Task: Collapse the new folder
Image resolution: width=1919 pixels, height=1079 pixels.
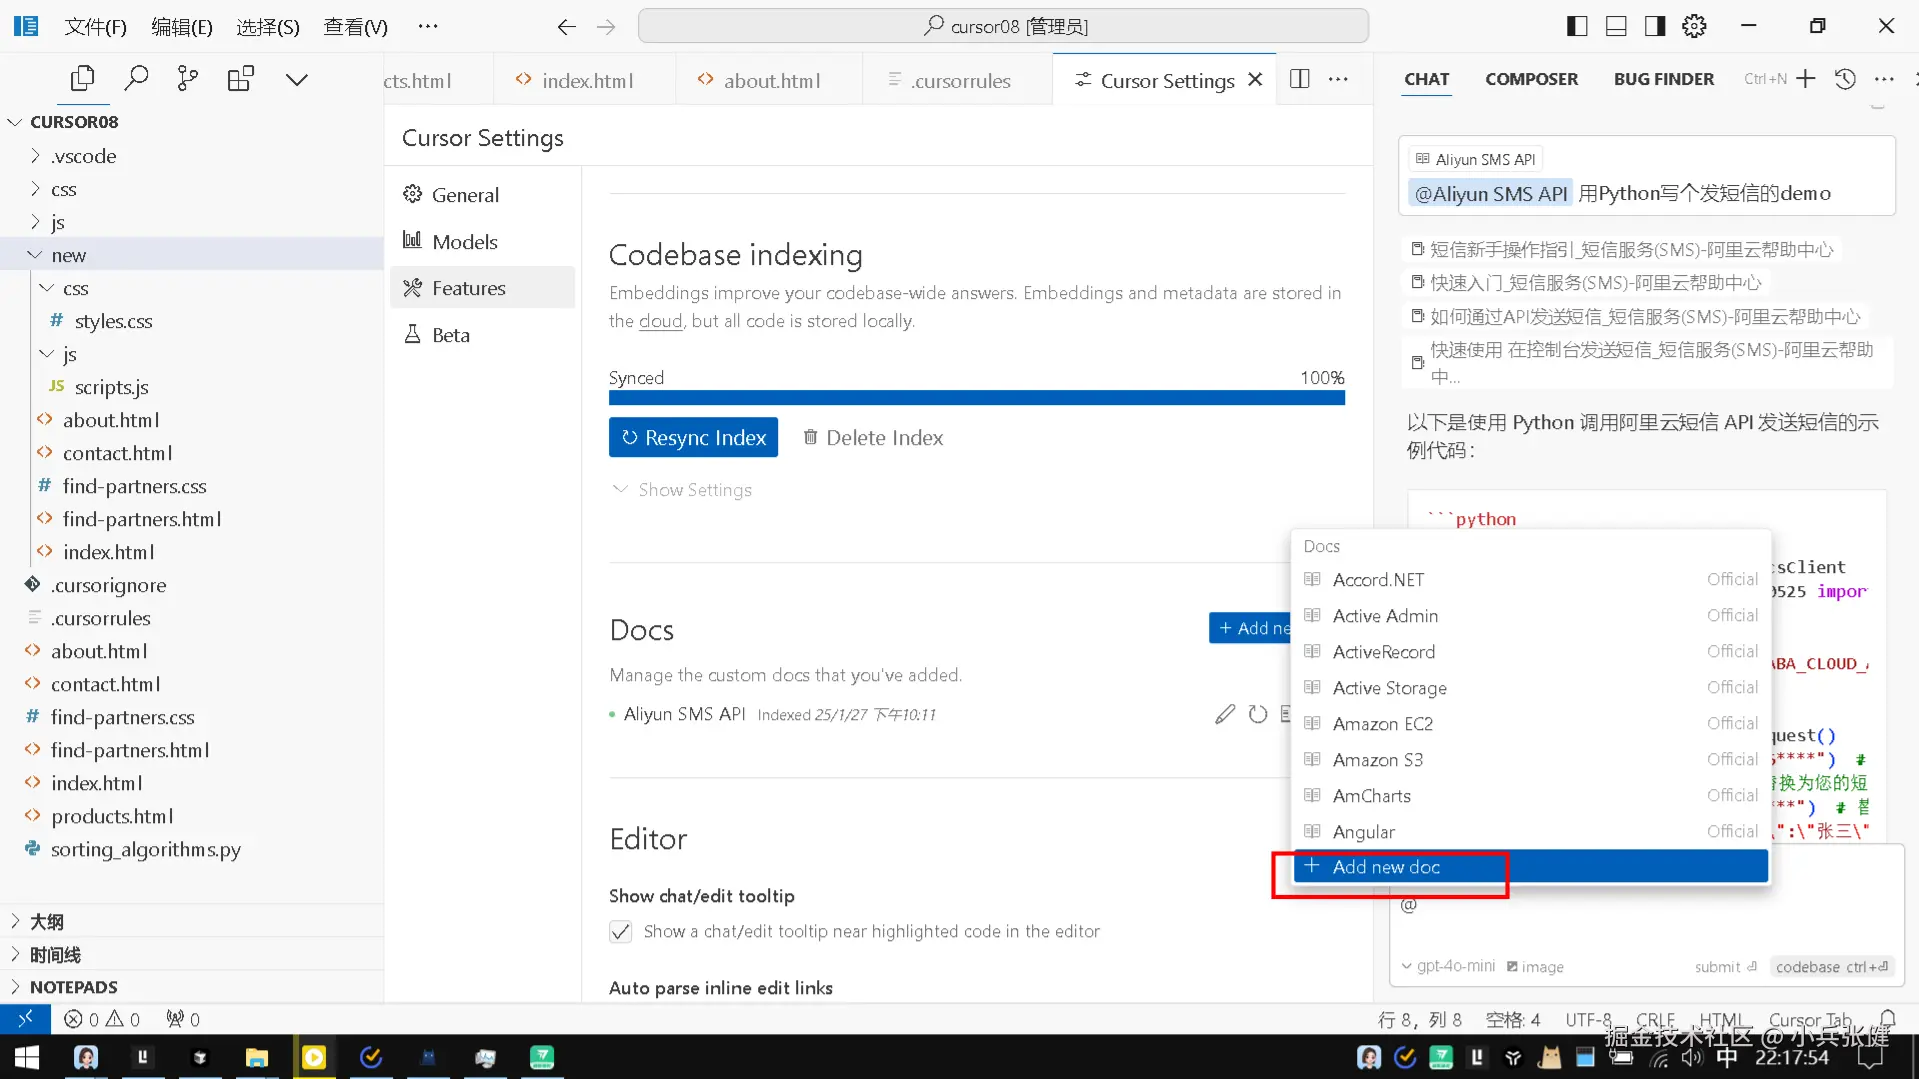Action: (192, 255)
